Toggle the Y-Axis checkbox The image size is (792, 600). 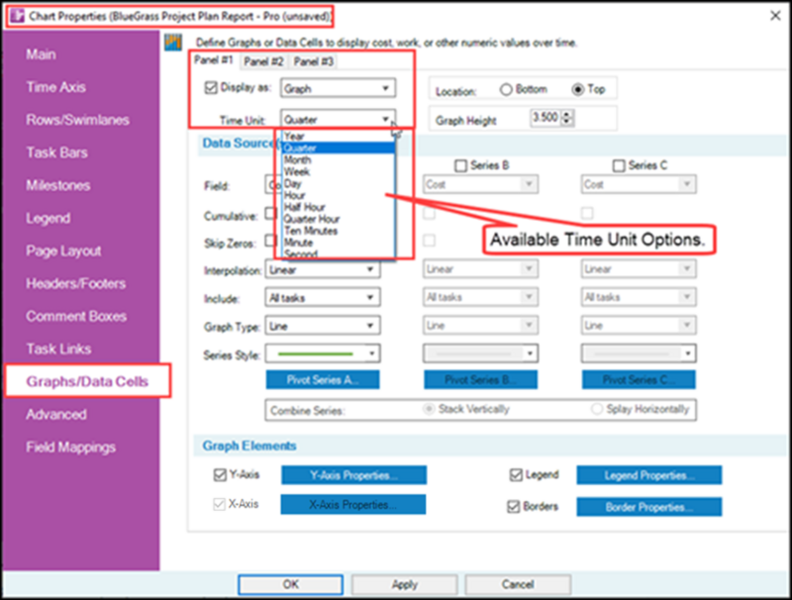coord(220,475)
